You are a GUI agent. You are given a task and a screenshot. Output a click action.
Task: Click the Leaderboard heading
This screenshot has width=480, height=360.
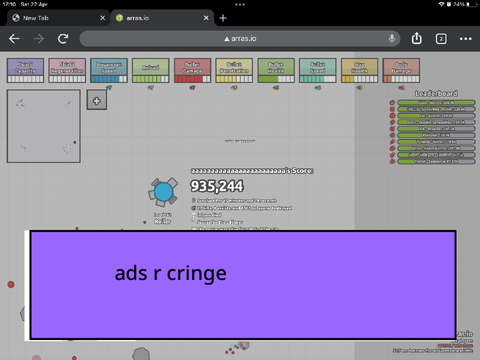[436, 94]
